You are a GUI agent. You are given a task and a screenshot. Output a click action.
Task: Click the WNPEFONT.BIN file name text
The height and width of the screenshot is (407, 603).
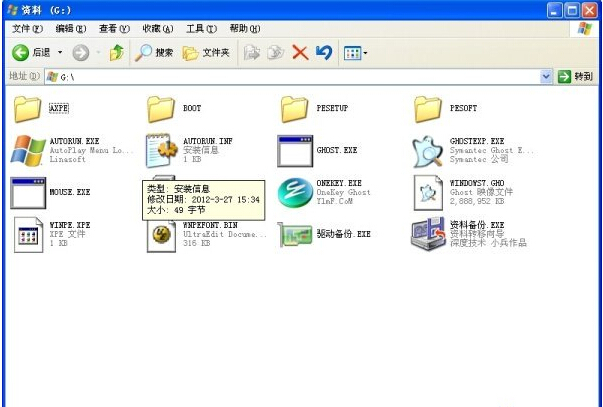pos(210,225)
